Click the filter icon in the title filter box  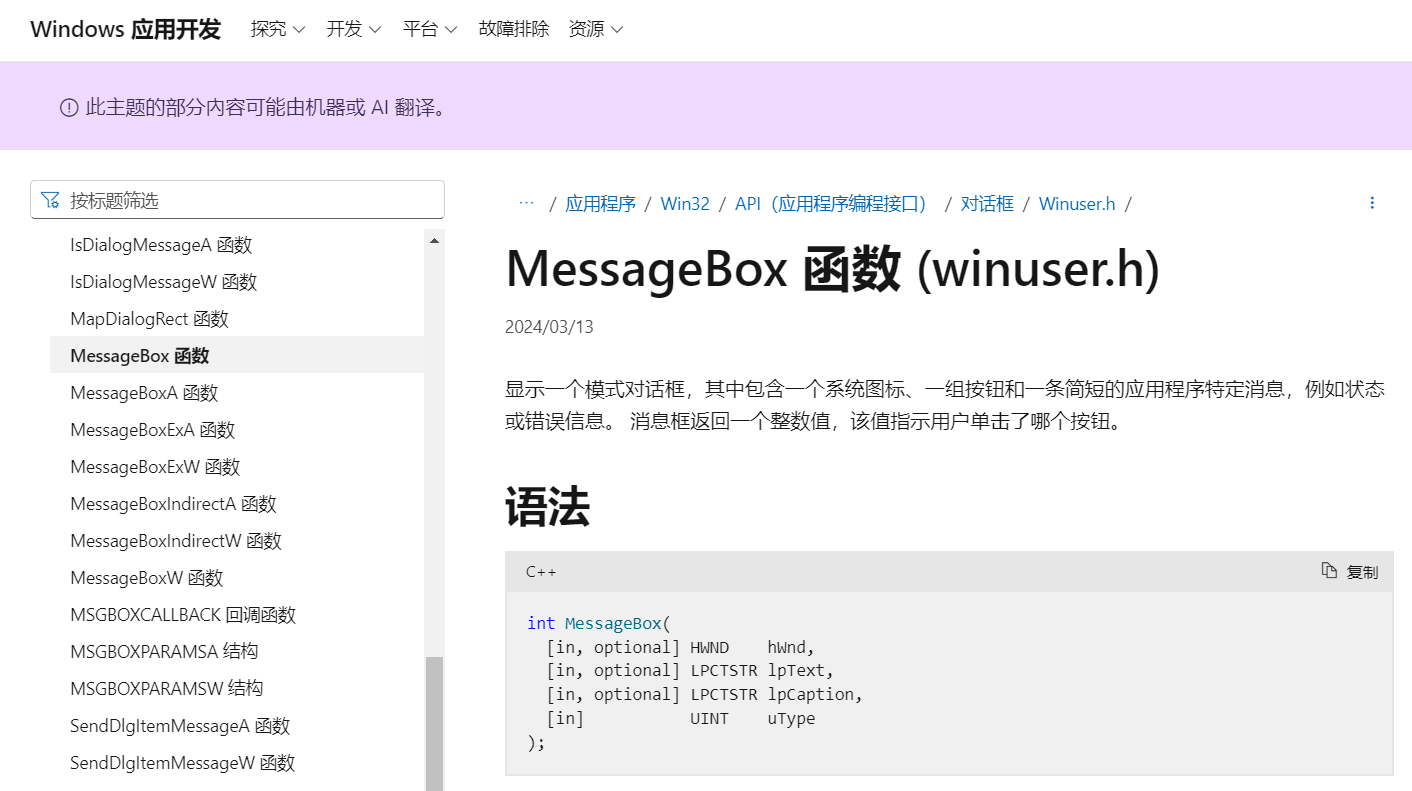click(50, 200)
